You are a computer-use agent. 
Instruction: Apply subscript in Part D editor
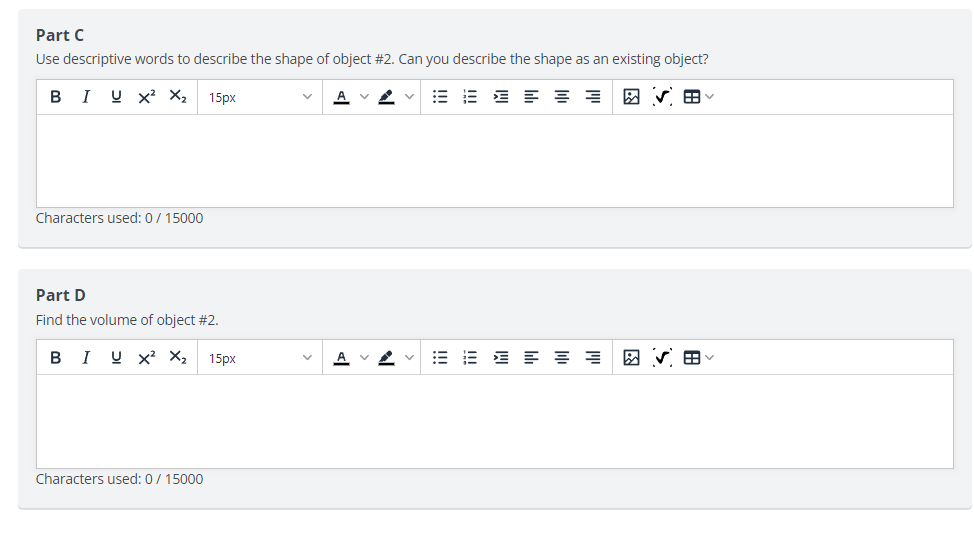[178, 358]
